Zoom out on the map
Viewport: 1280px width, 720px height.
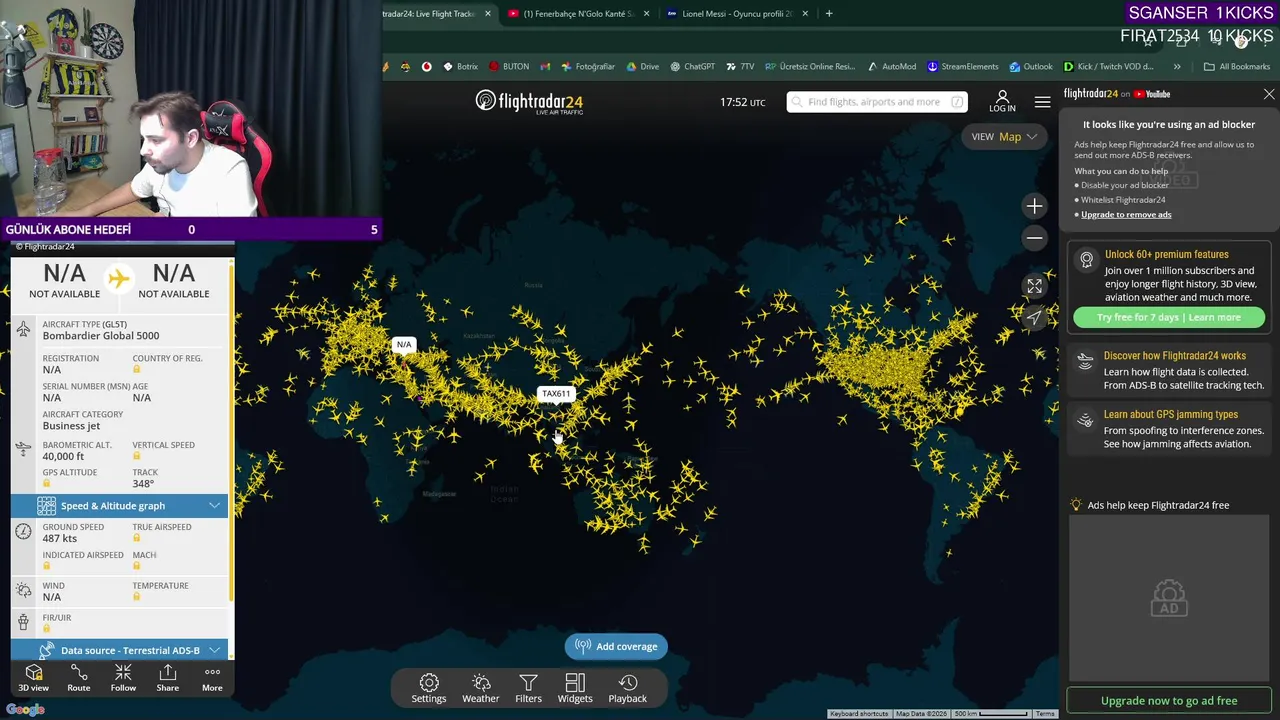pyautogui.click(x=1034, y=238)
